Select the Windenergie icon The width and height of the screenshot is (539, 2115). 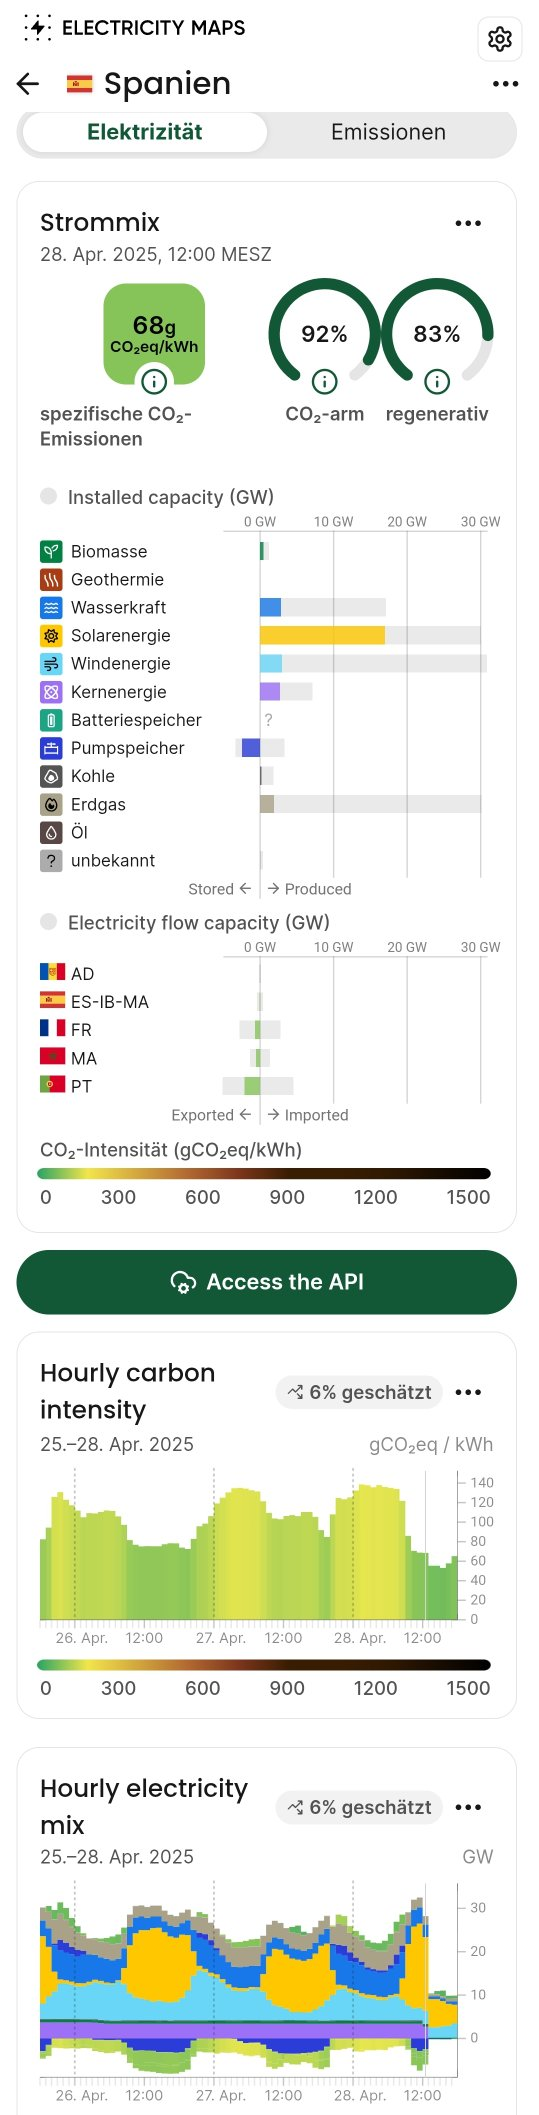(51, 663)
